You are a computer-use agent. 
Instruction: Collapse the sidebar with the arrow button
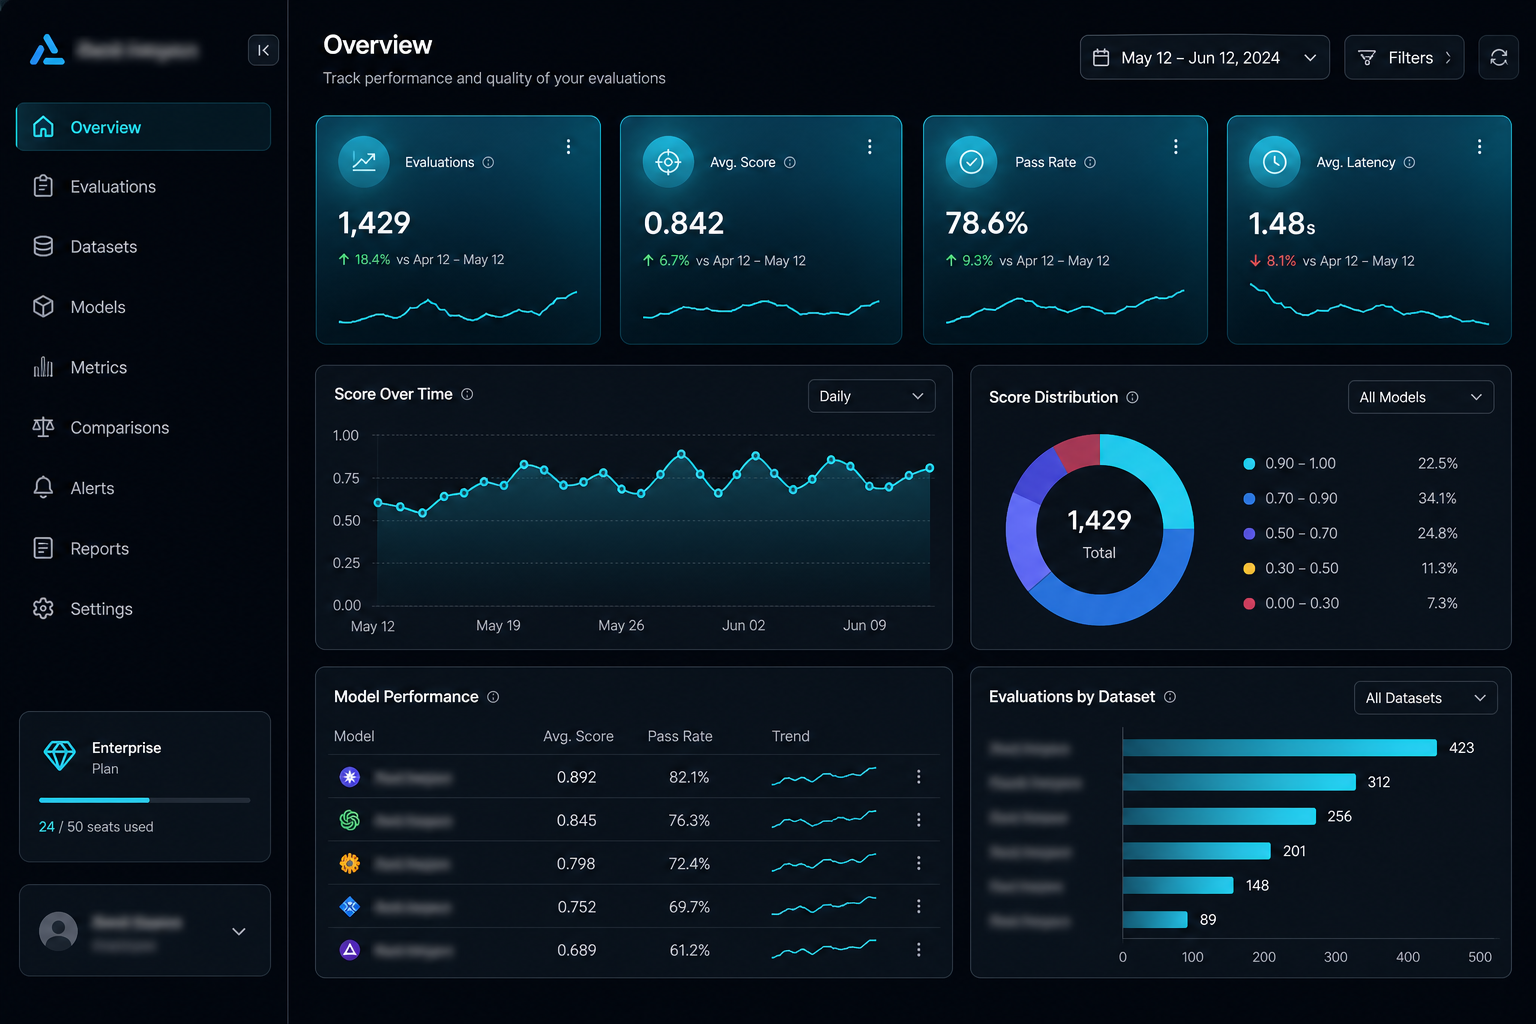[263, 50]
